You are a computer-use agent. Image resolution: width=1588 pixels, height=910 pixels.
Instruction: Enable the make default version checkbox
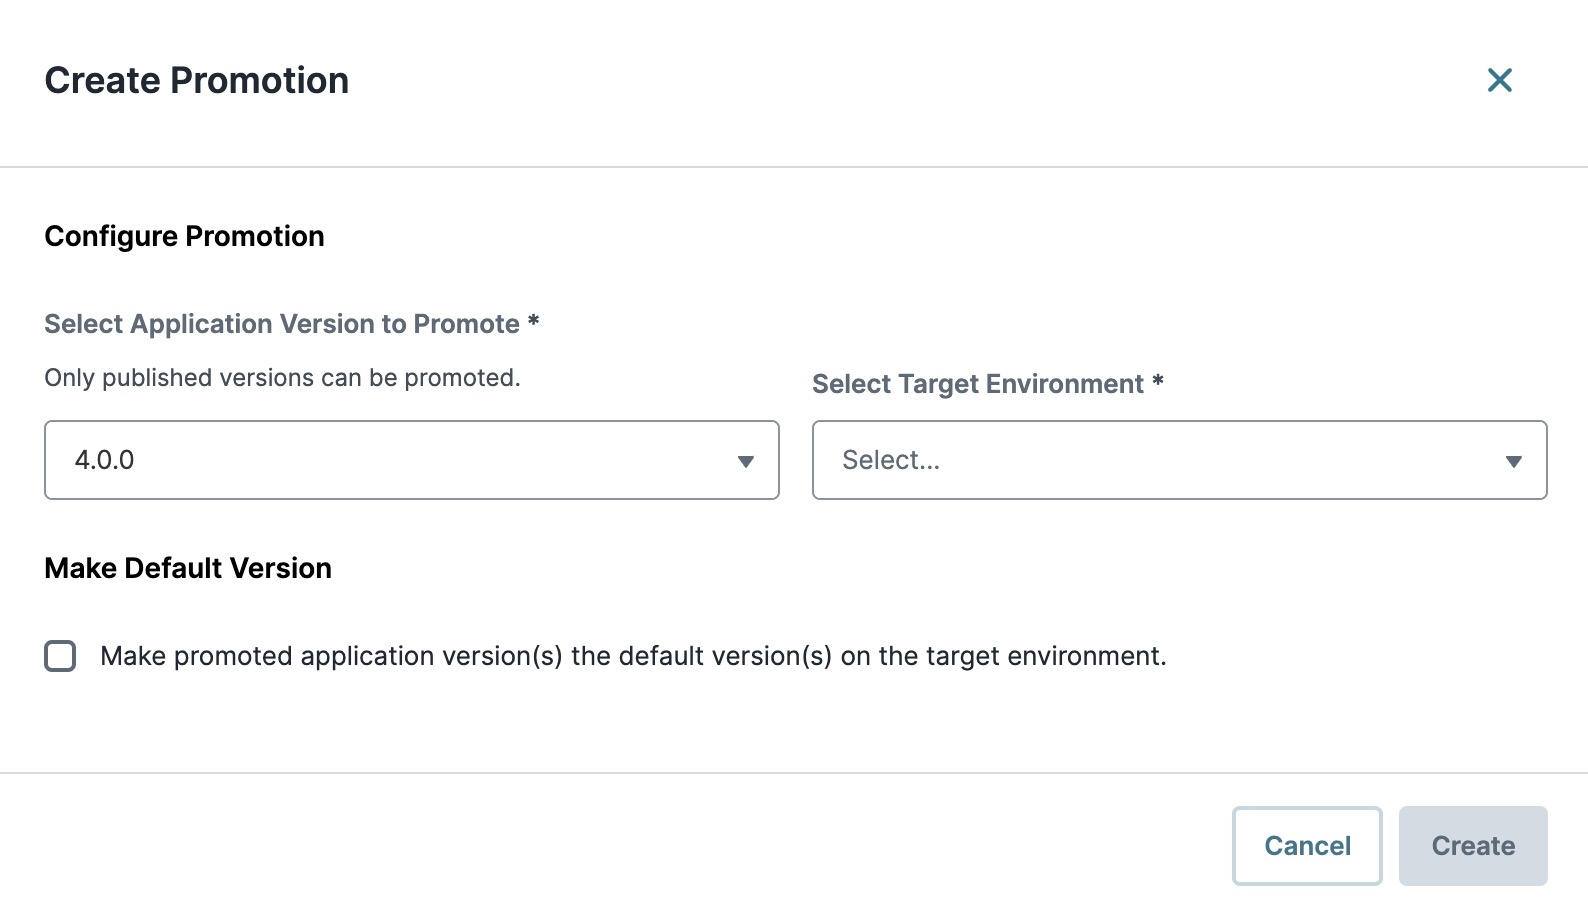tap(60, 656)
